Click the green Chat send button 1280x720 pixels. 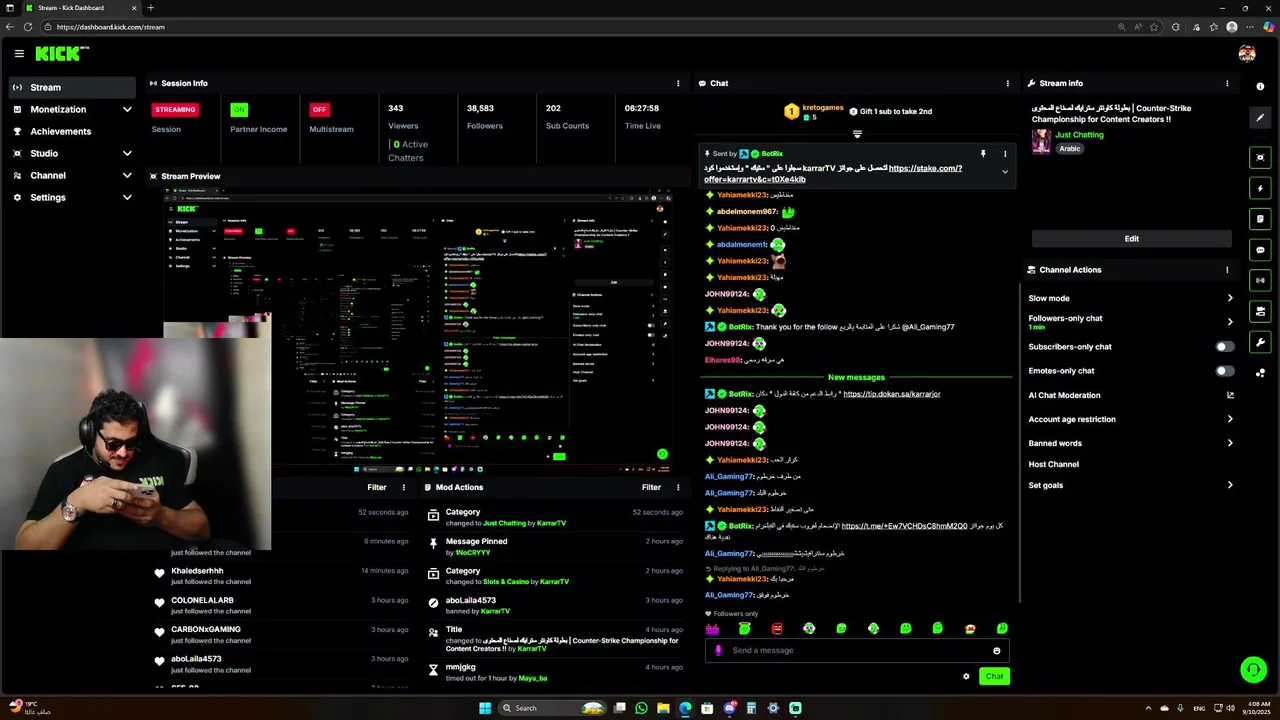[994, 676]
